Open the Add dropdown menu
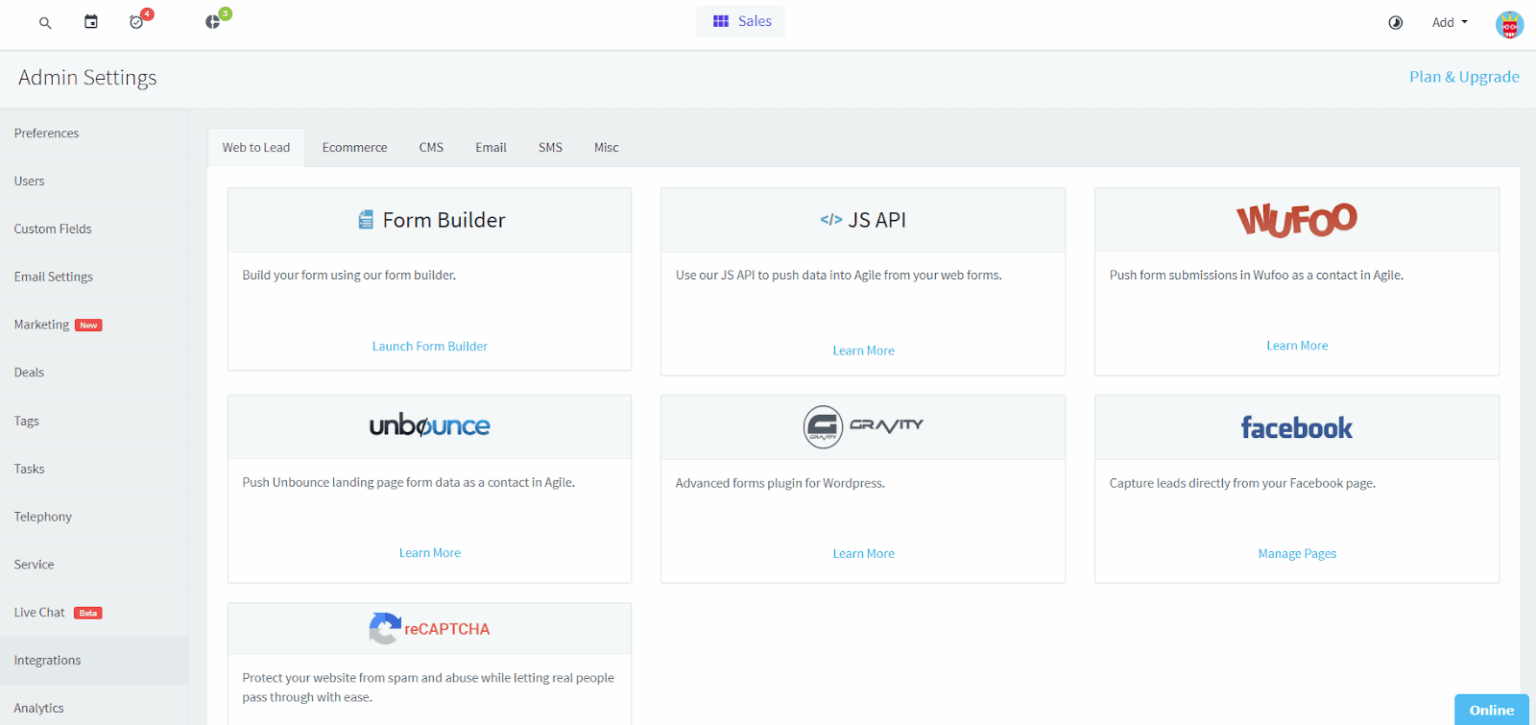This screenshot has height=725, width=1536. 1449,22
